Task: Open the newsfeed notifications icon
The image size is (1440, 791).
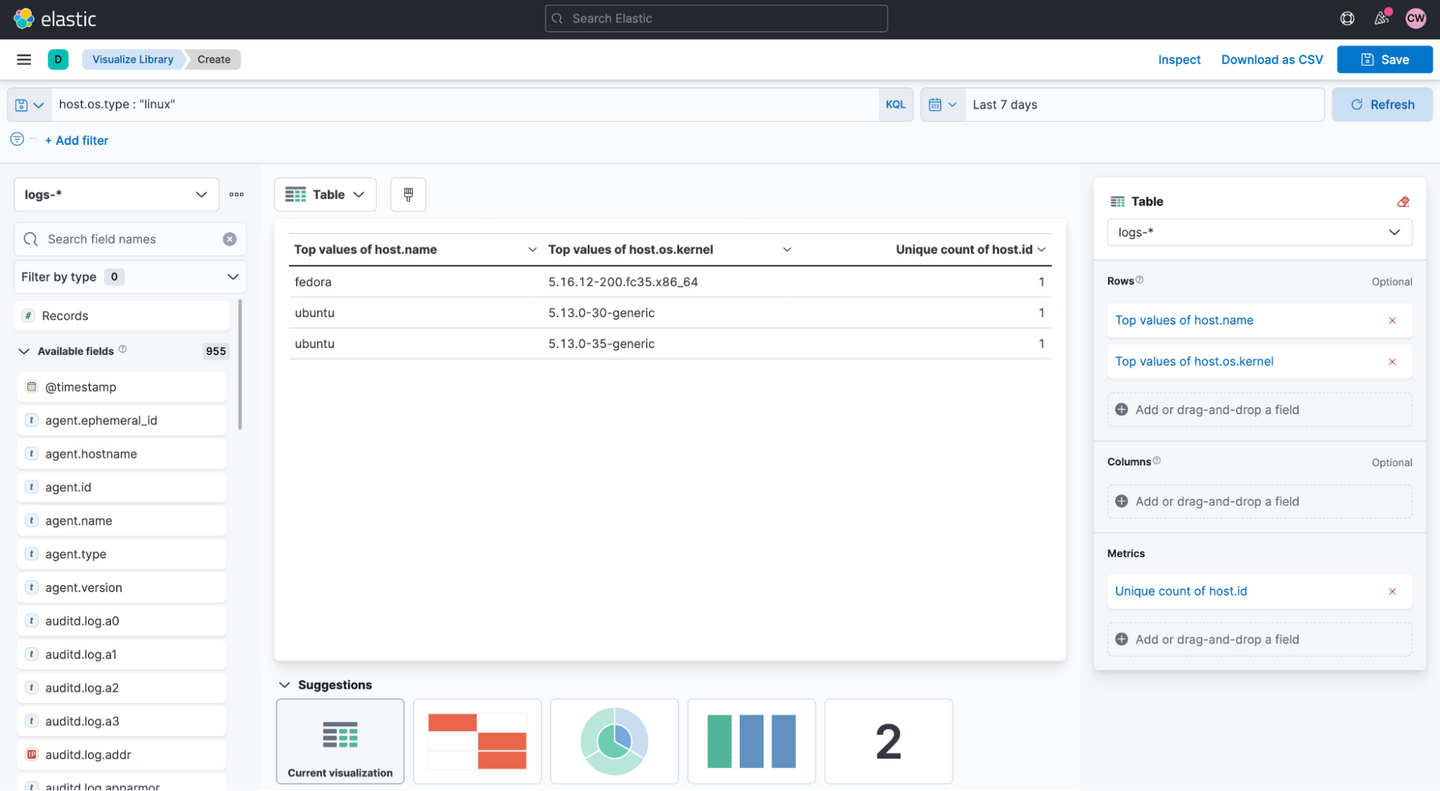Action: tap(1381, 18)
